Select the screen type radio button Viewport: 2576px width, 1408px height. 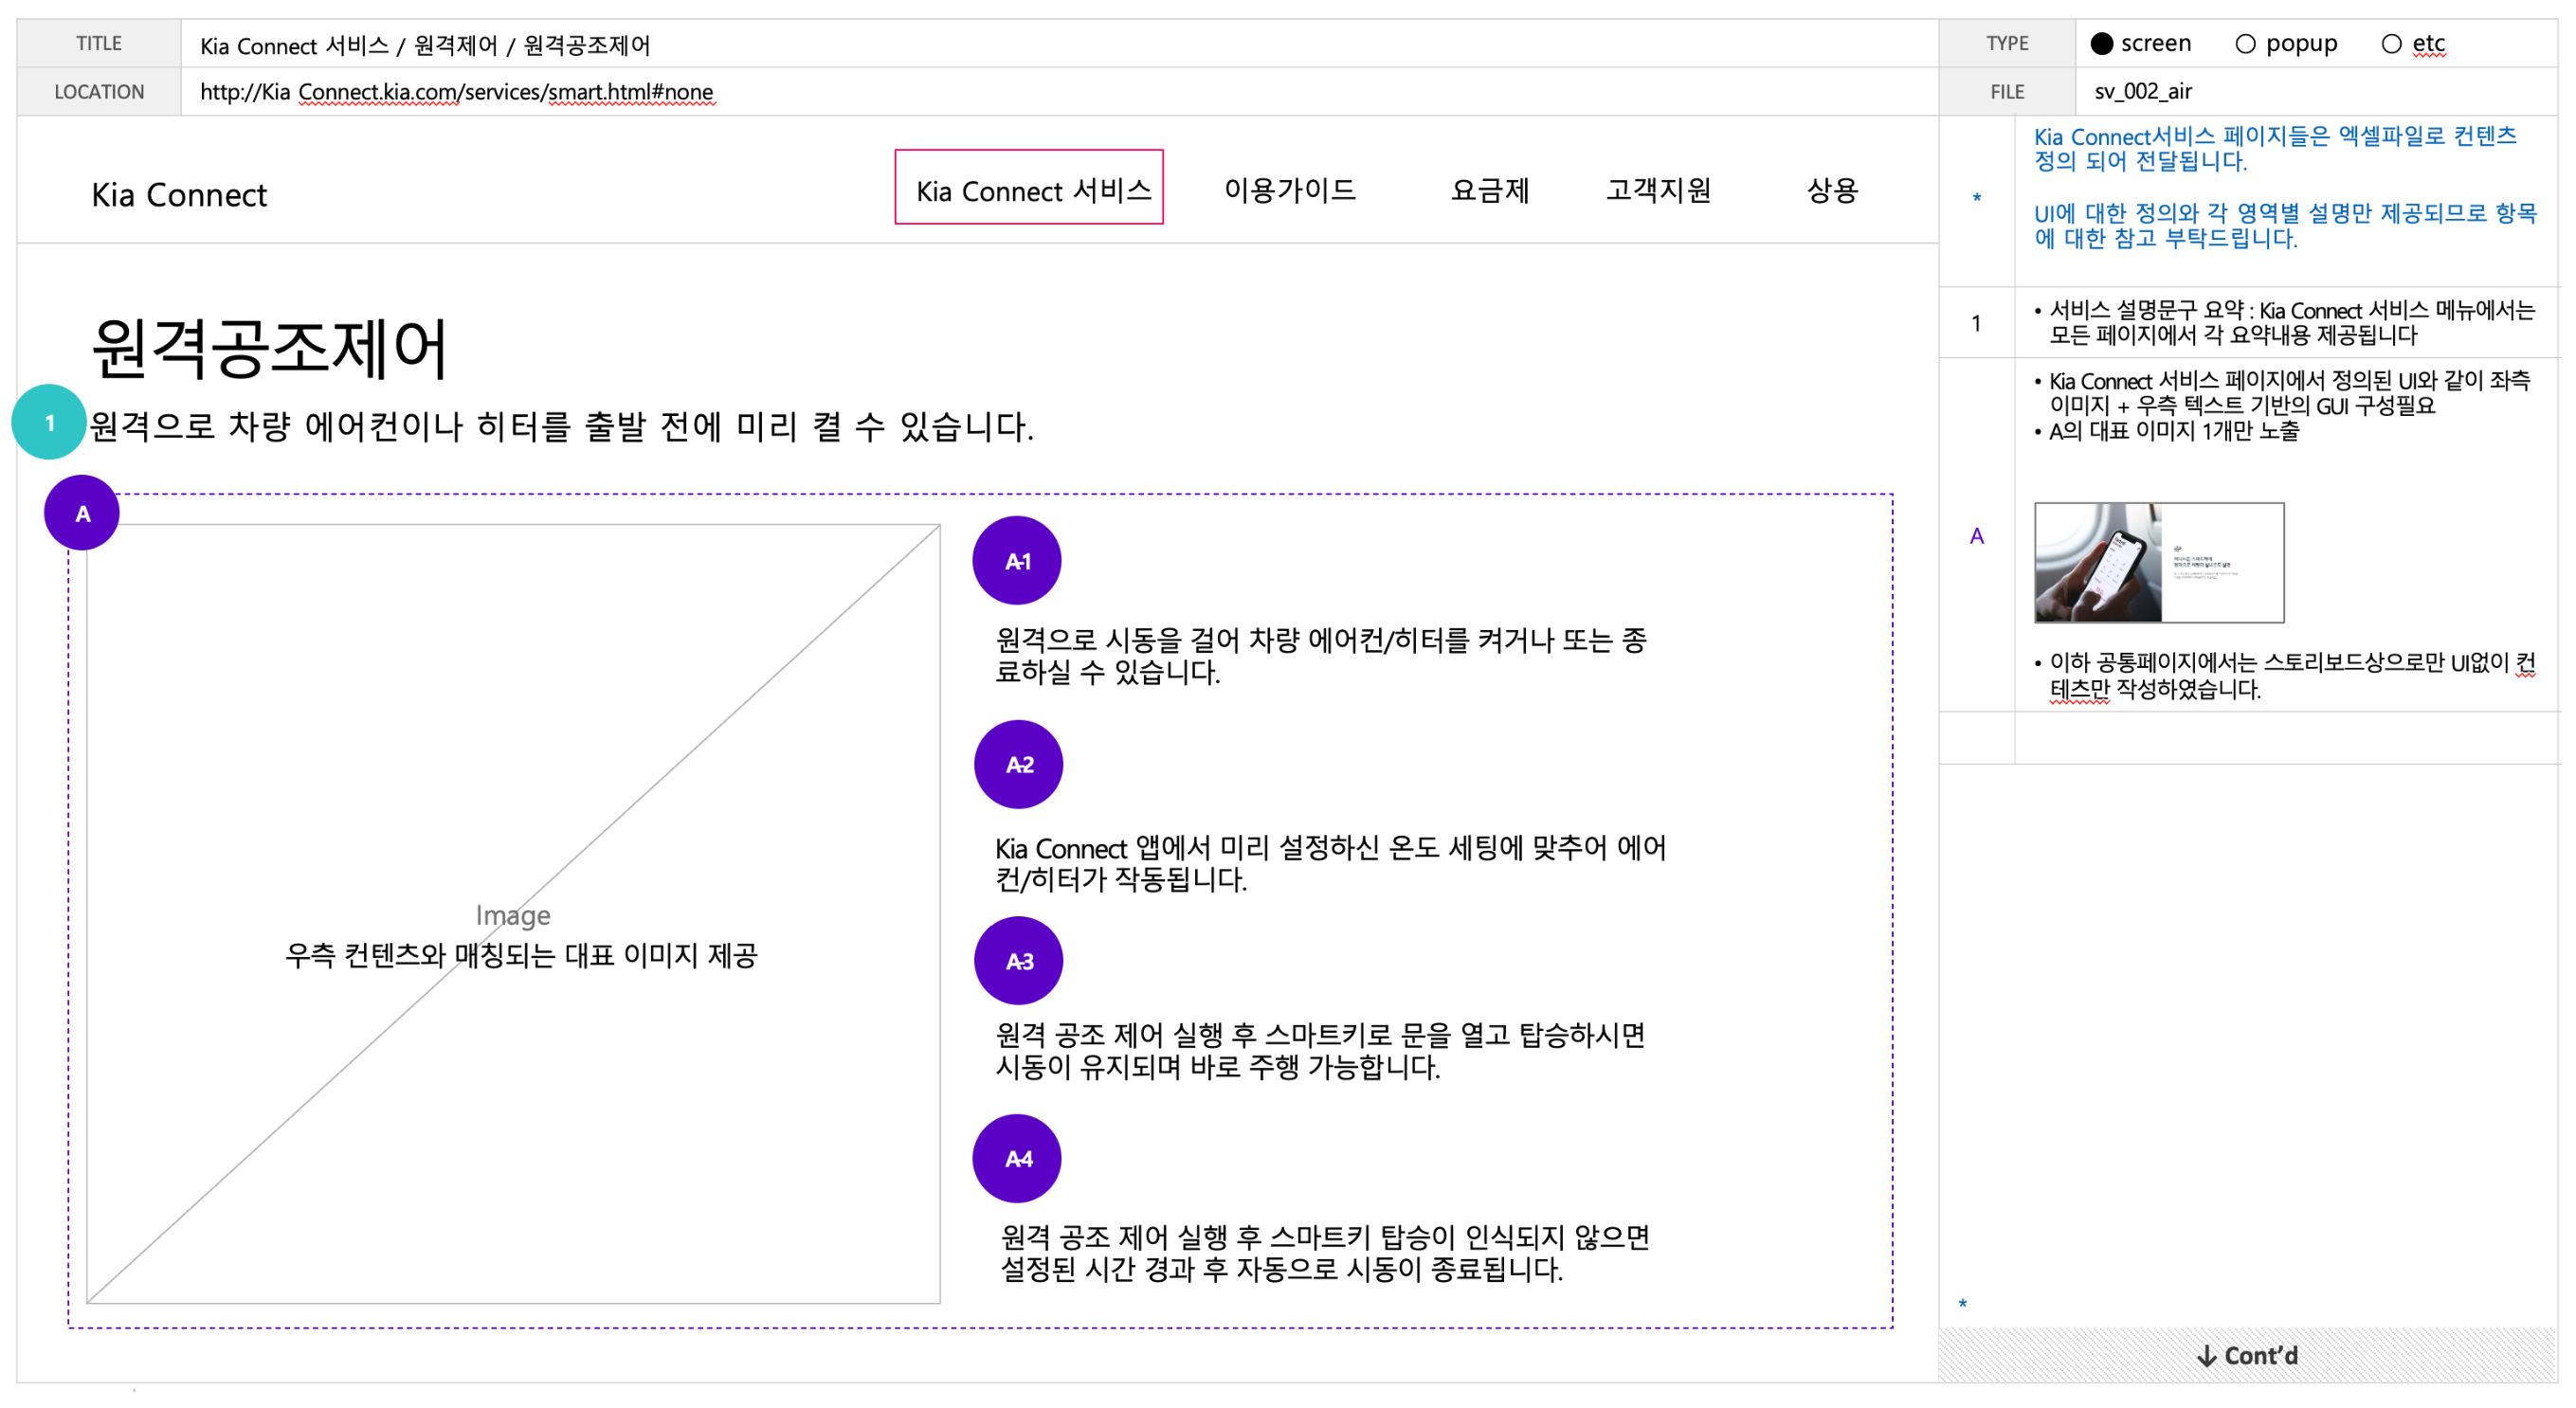2102,44
